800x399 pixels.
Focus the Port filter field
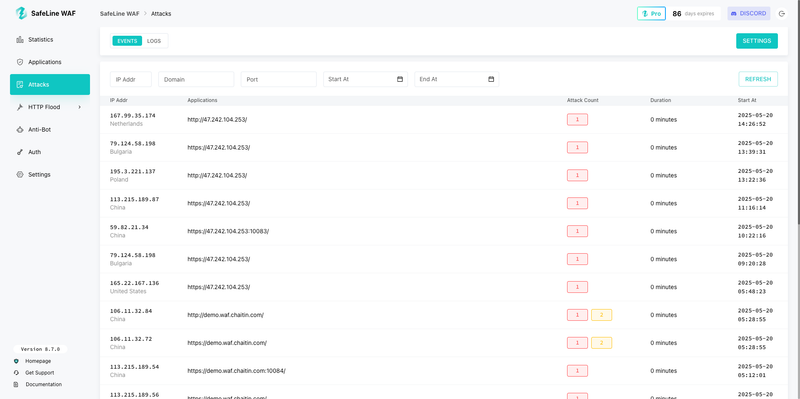(x=279, y=79)
